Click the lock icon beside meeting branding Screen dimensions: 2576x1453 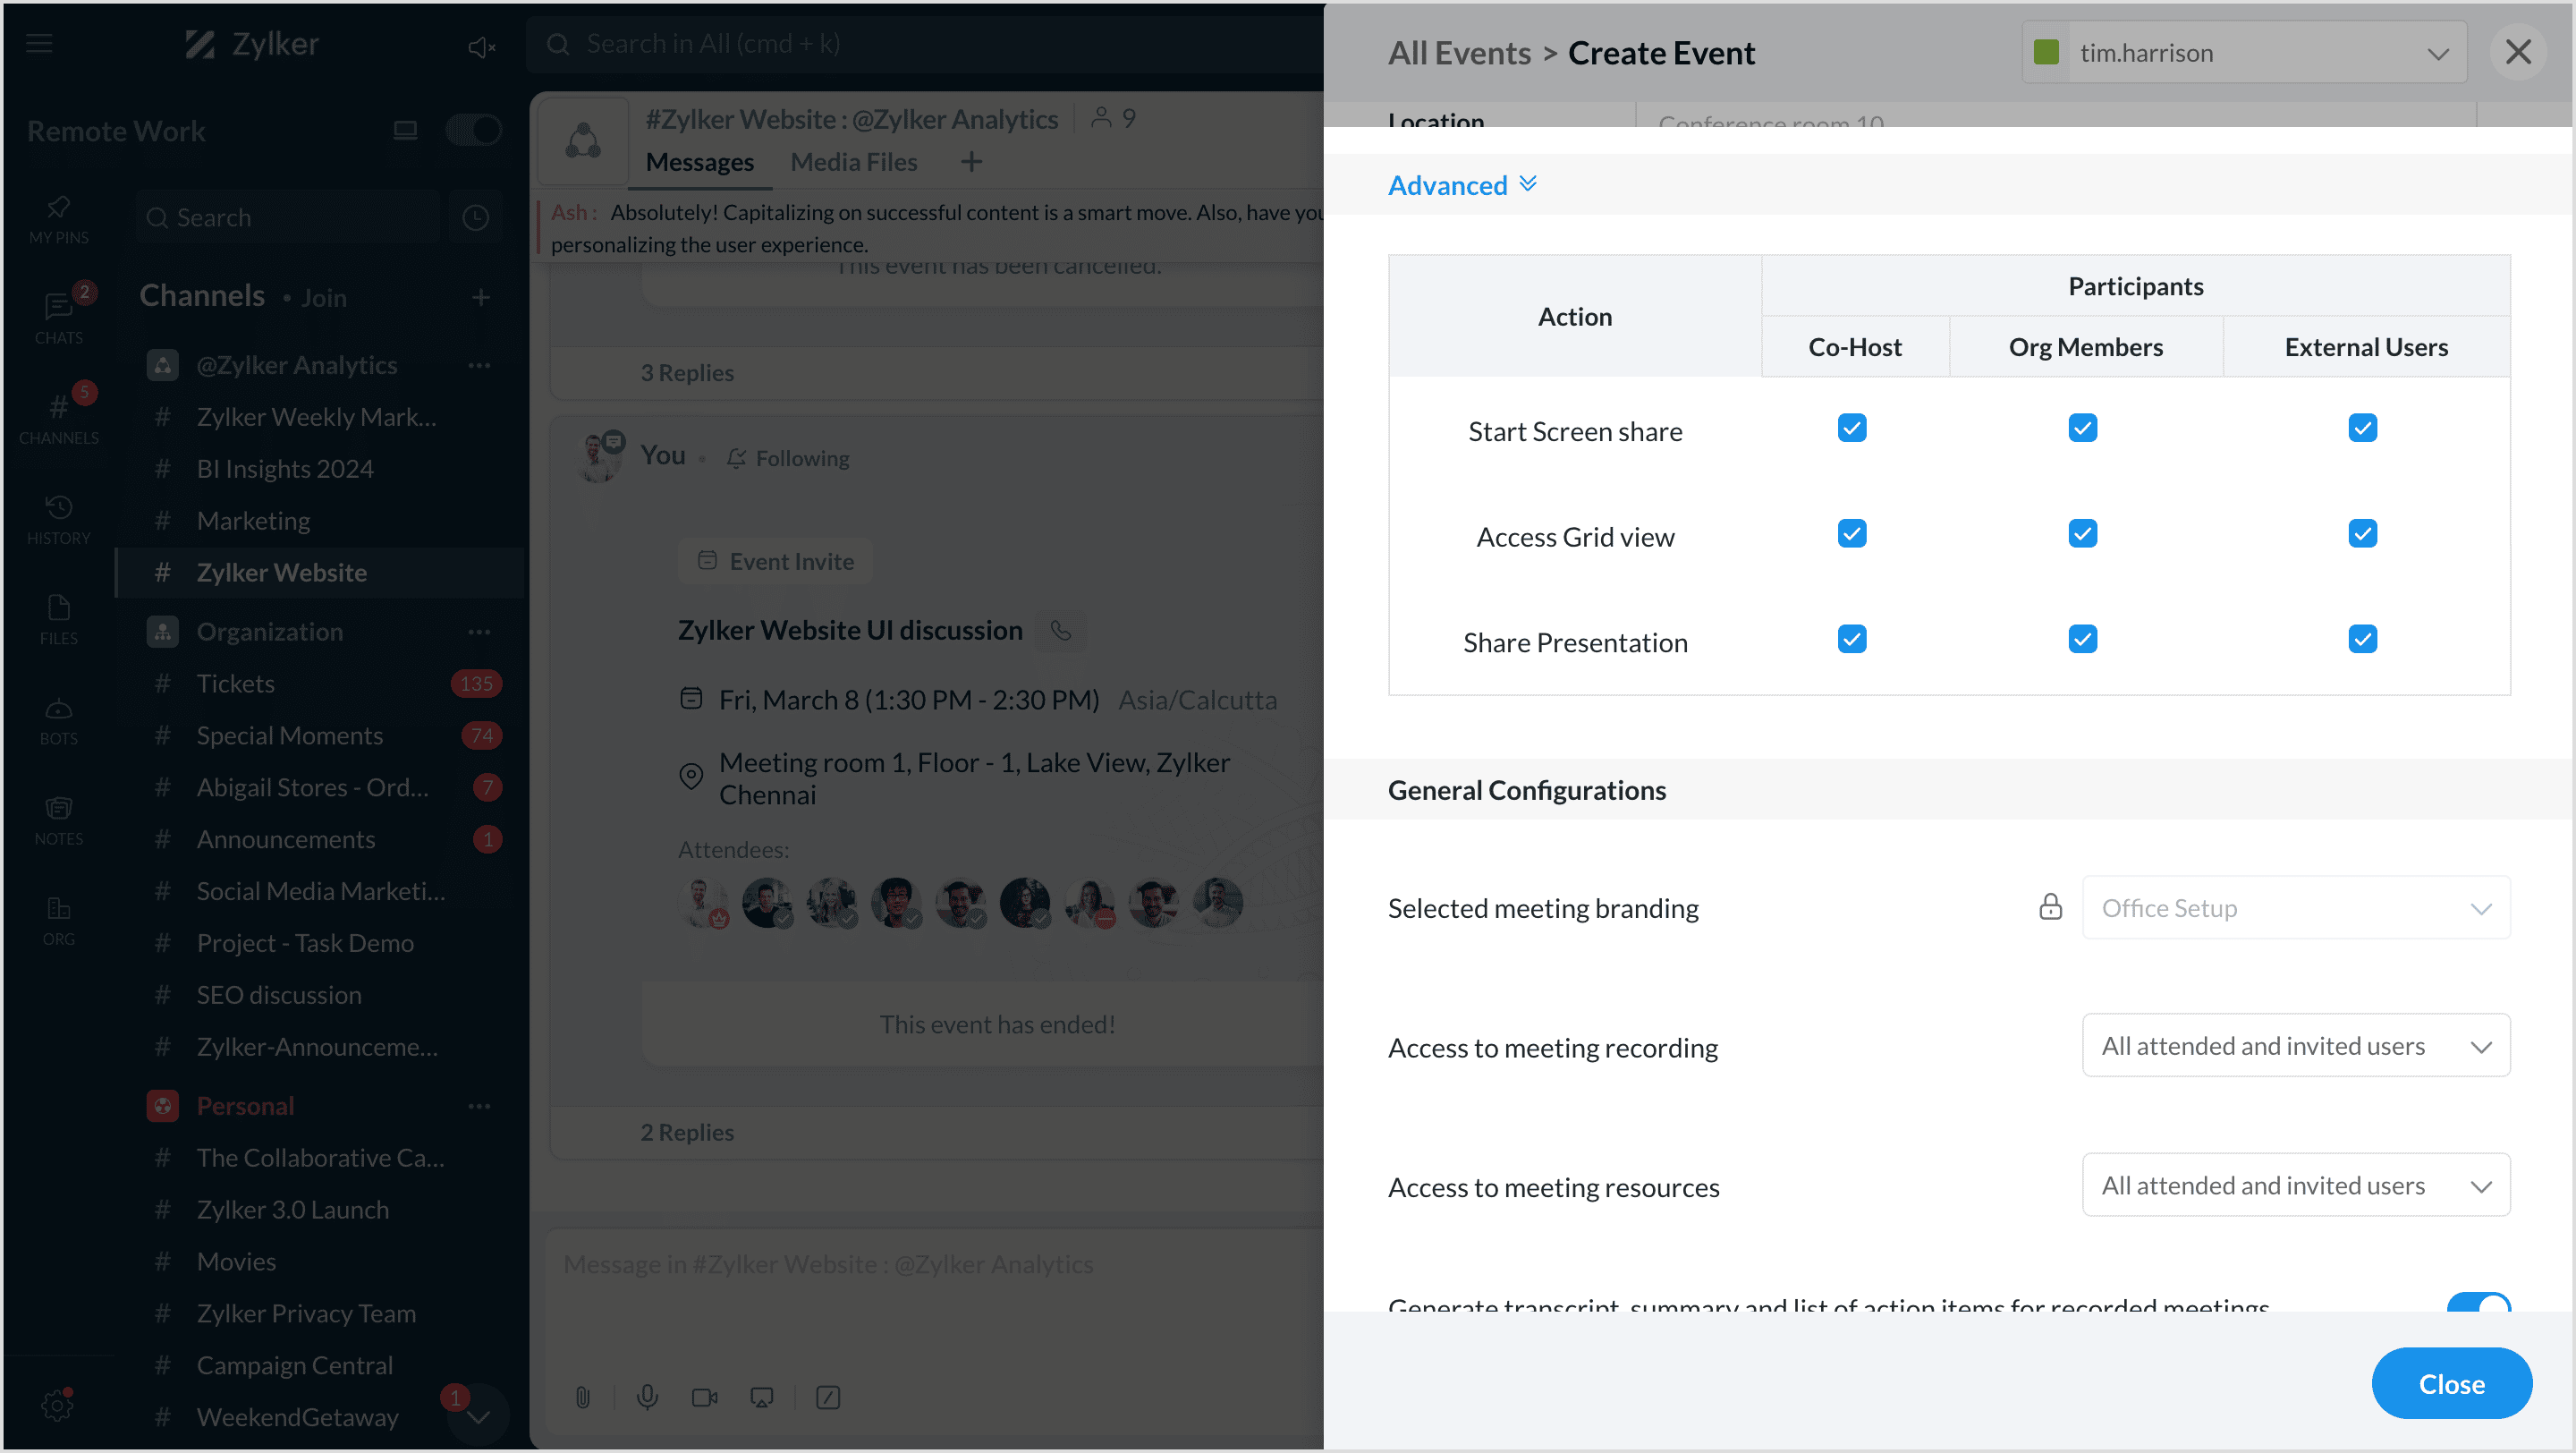pyautogui.click(x=2050, y=907)
